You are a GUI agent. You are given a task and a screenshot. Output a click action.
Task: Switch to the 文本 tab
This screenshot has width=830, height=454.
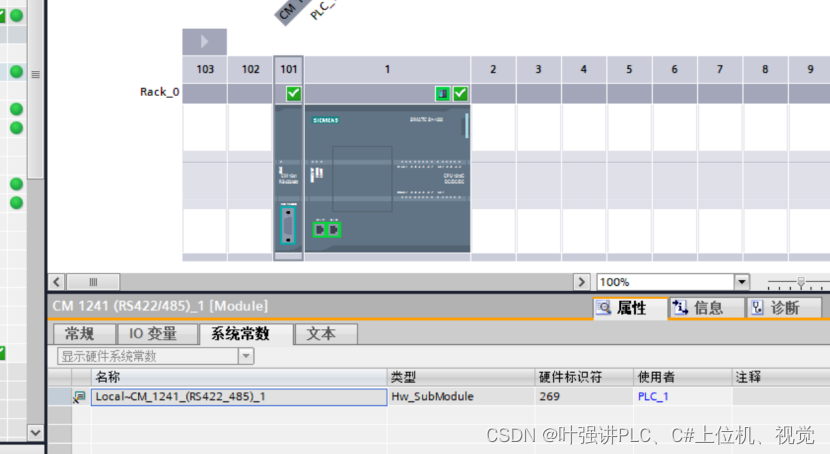click(326, 334)
